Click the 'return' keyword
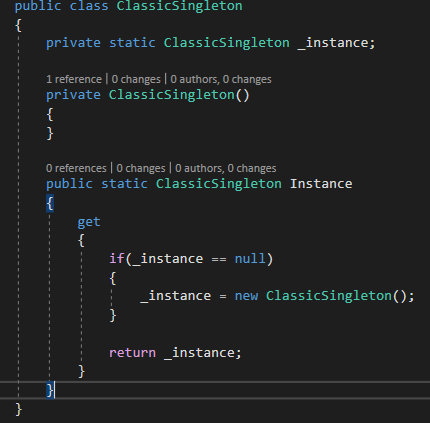The image size is (430, 423). pyautogui.click(x=132, y=353)
